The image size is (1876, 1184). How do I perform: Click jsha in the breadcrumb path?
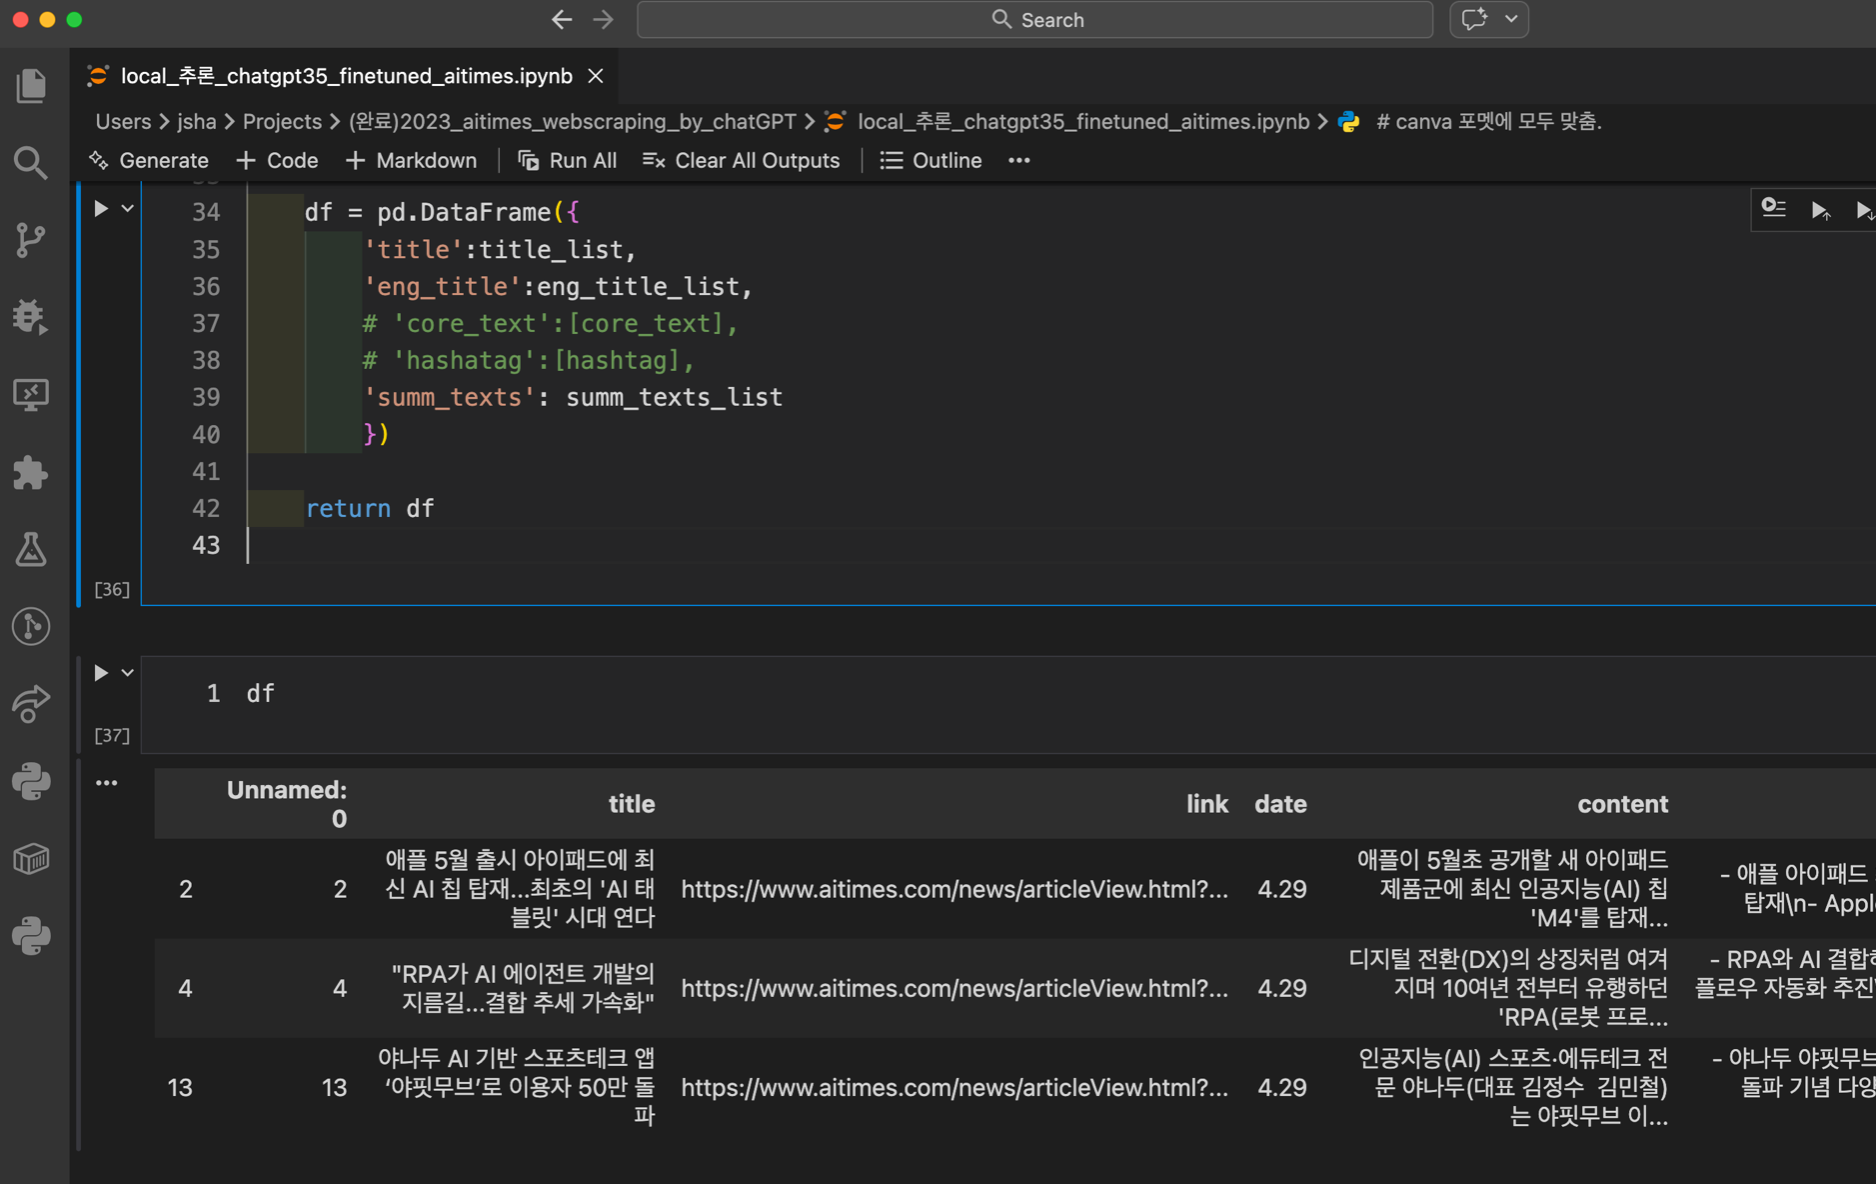[x=197, y=121]
